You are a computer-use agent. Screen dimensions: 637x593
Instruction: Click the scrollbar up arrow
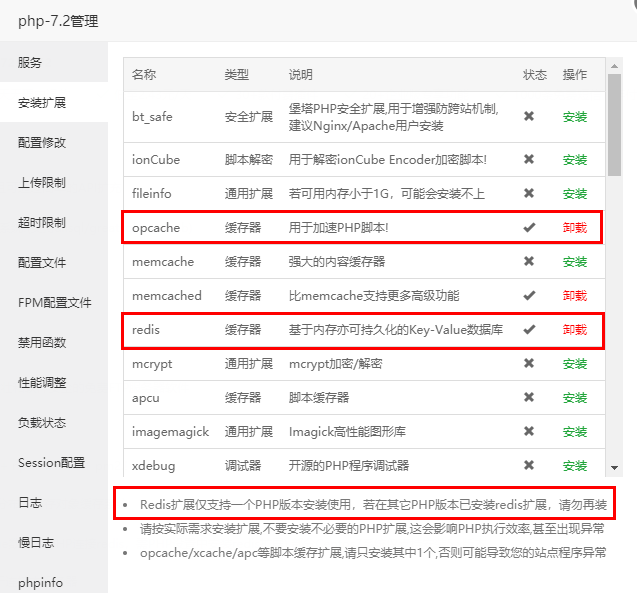615,66
